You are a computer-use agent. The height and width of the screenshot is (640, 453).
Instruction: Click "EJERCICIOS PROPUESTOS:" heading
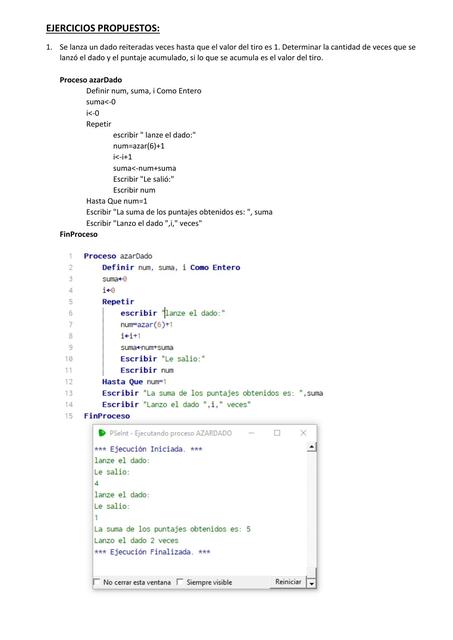coord(103,28)
